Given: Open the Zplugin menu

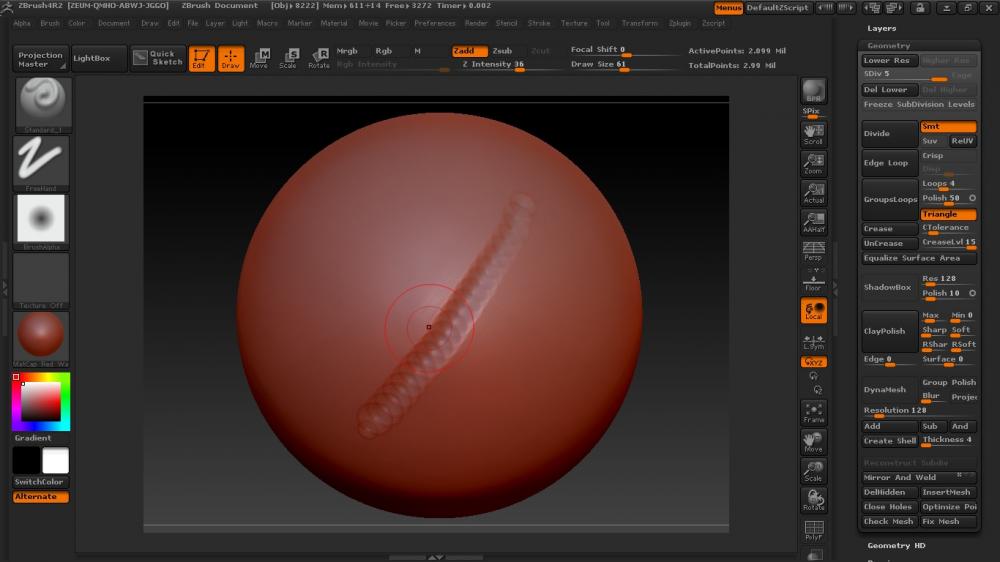Looking at the screenshot, I should click(x=679, y=23).
